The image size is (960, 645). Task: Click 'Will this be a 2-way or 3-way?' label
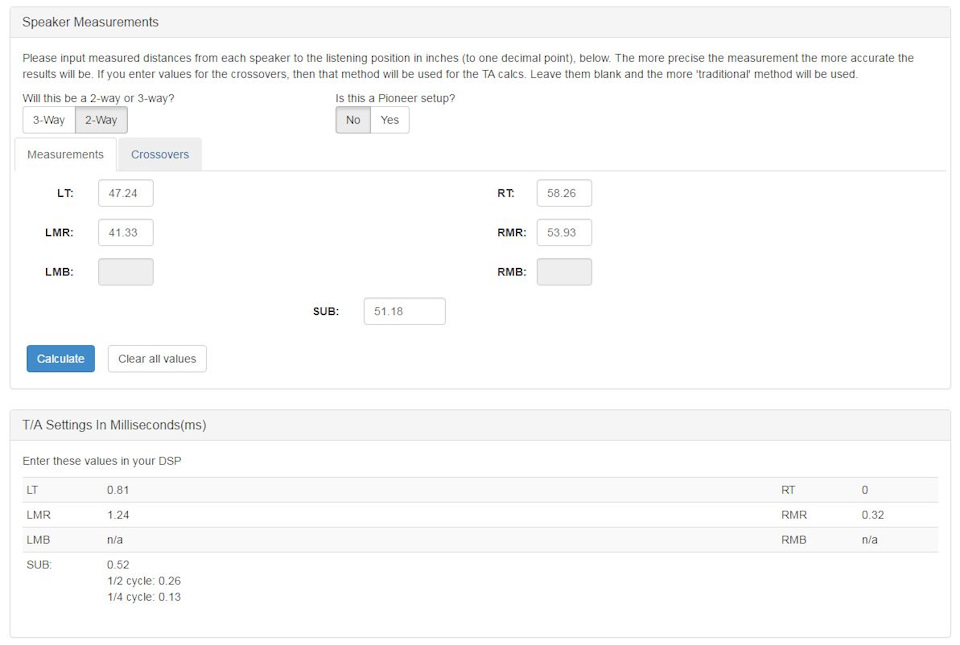tap(99, 98)
